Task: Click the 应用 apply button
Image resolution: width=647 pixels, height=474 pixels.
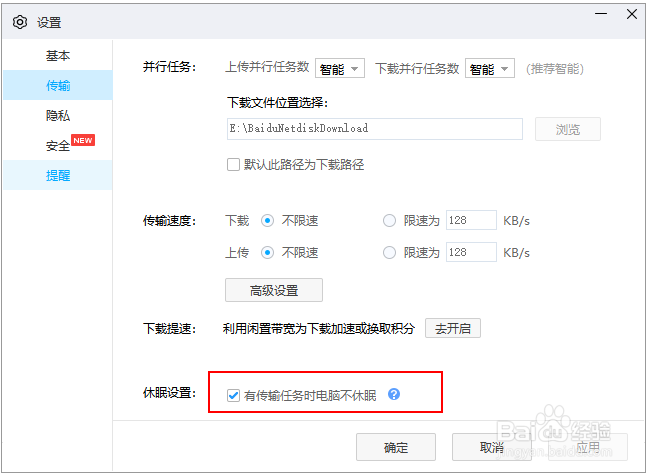Action: pos(588,447)
